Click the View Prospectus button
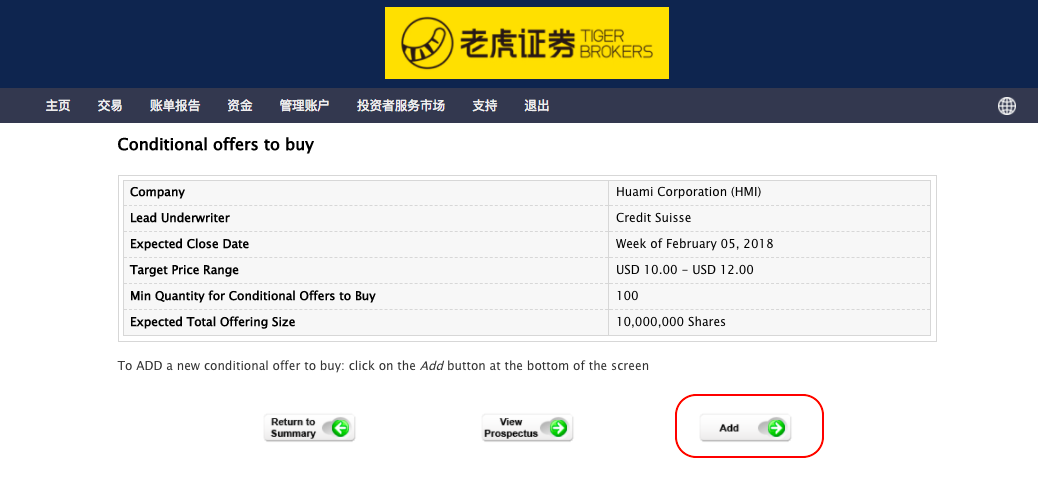Screen dimensions: 1038x500 527,428
